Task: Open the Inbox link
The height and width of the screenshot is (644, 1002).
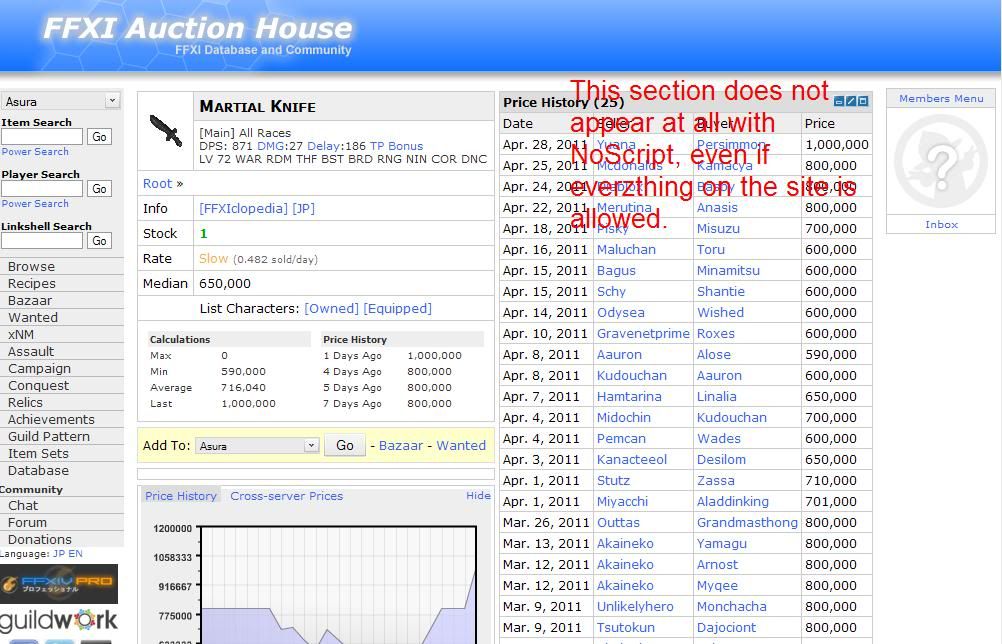Action: [x=941, y=224]
